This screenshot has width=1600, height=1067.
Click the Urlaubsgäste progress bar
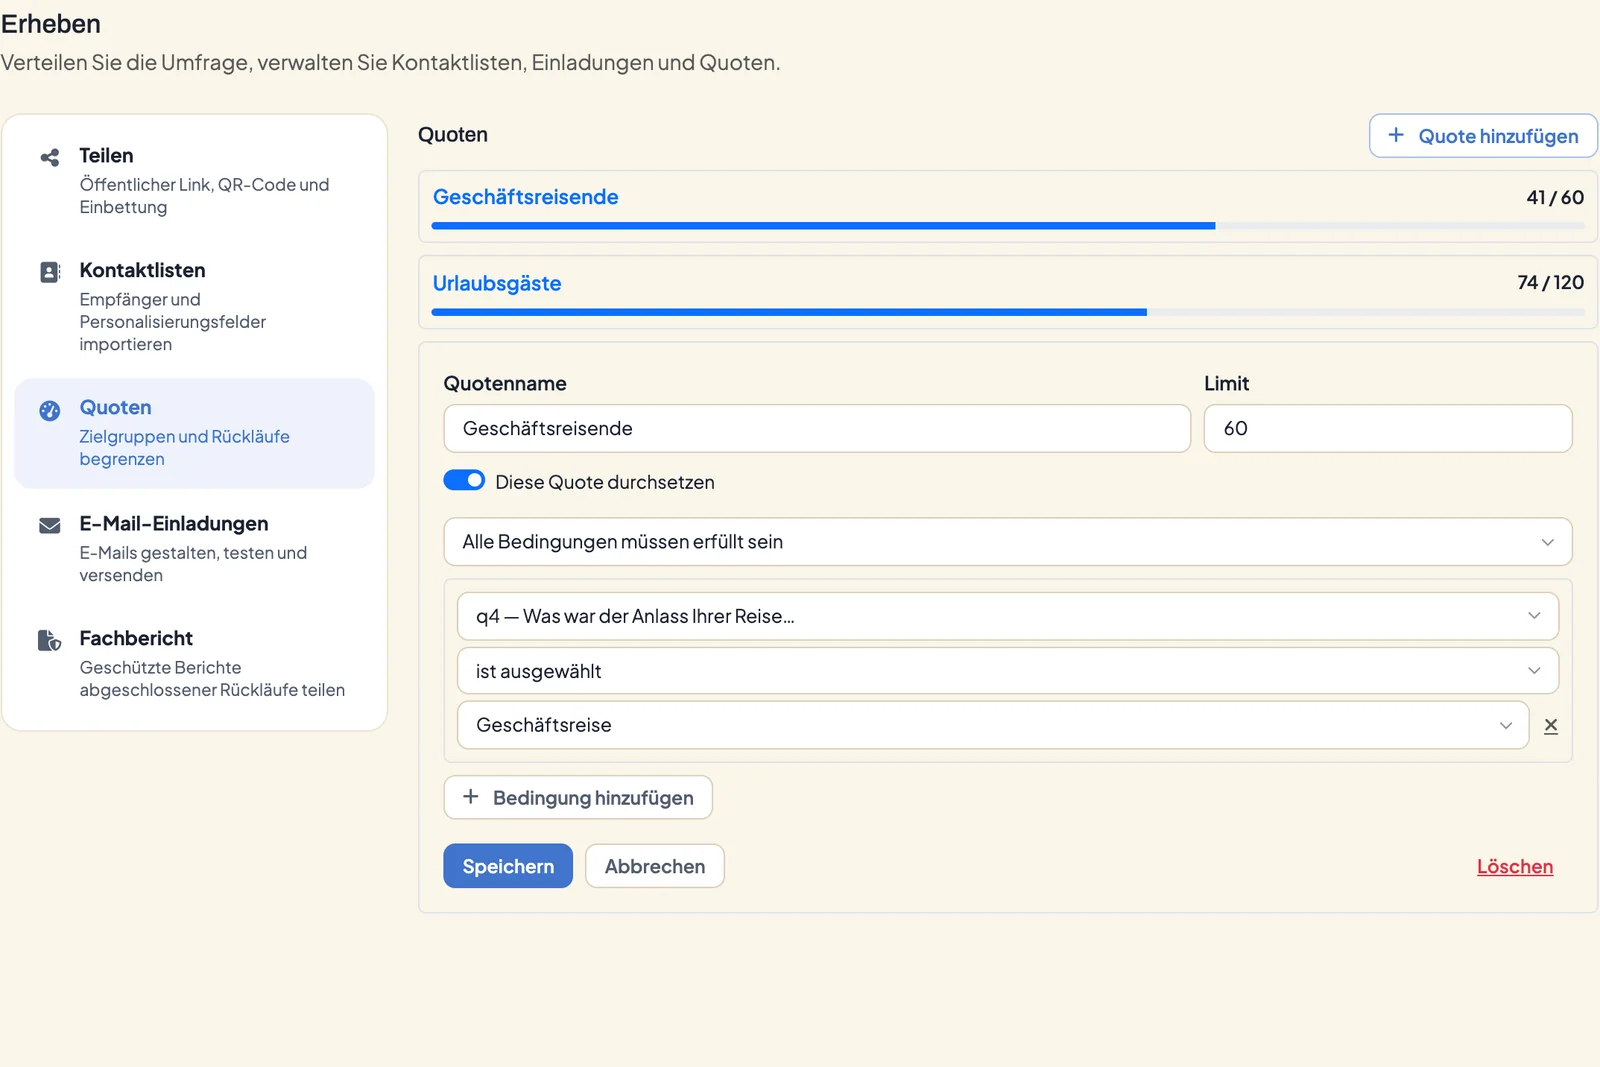[x=1008, y=312]
